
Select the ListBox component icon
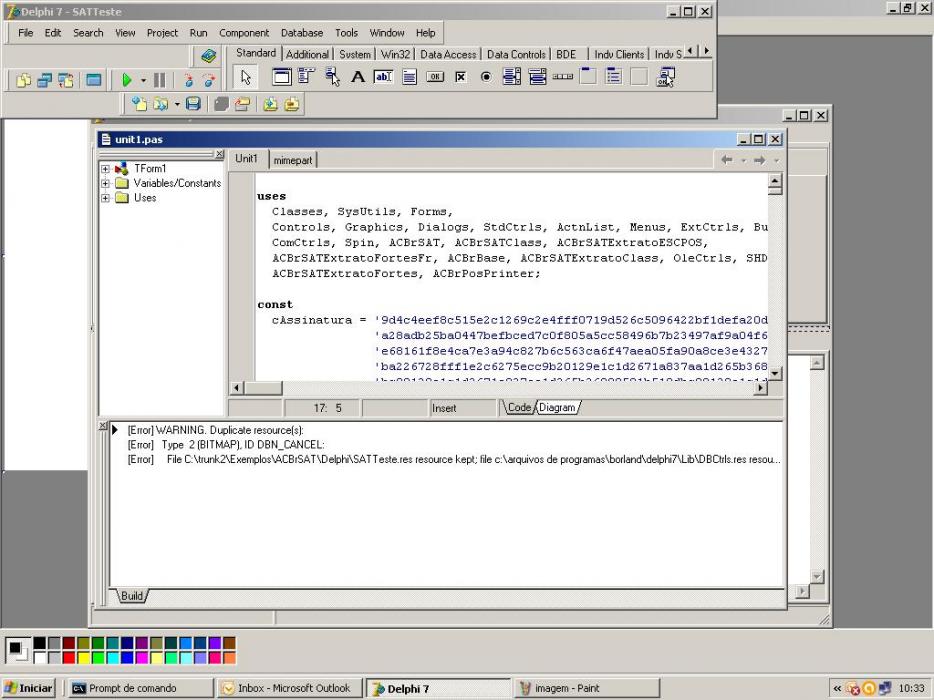pos(512,76)
